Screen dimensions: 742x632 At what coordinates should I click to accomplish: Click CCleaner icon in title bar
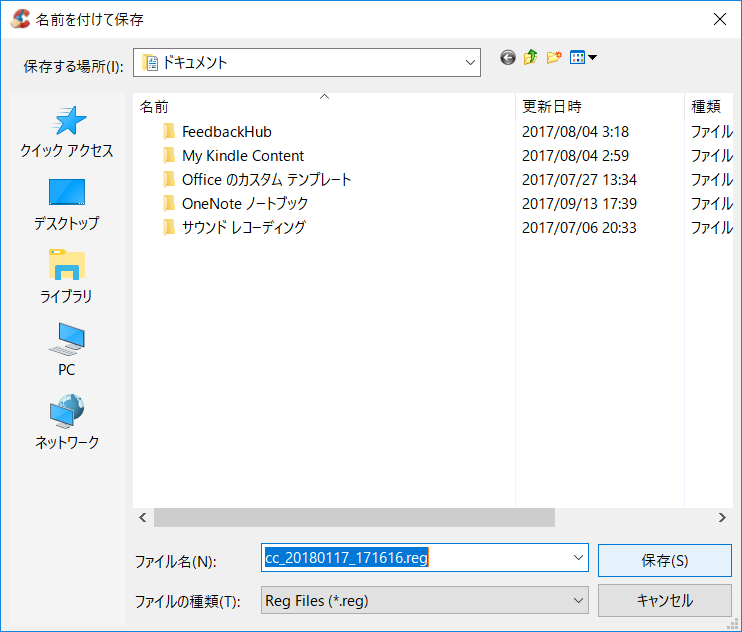point(20,19)
